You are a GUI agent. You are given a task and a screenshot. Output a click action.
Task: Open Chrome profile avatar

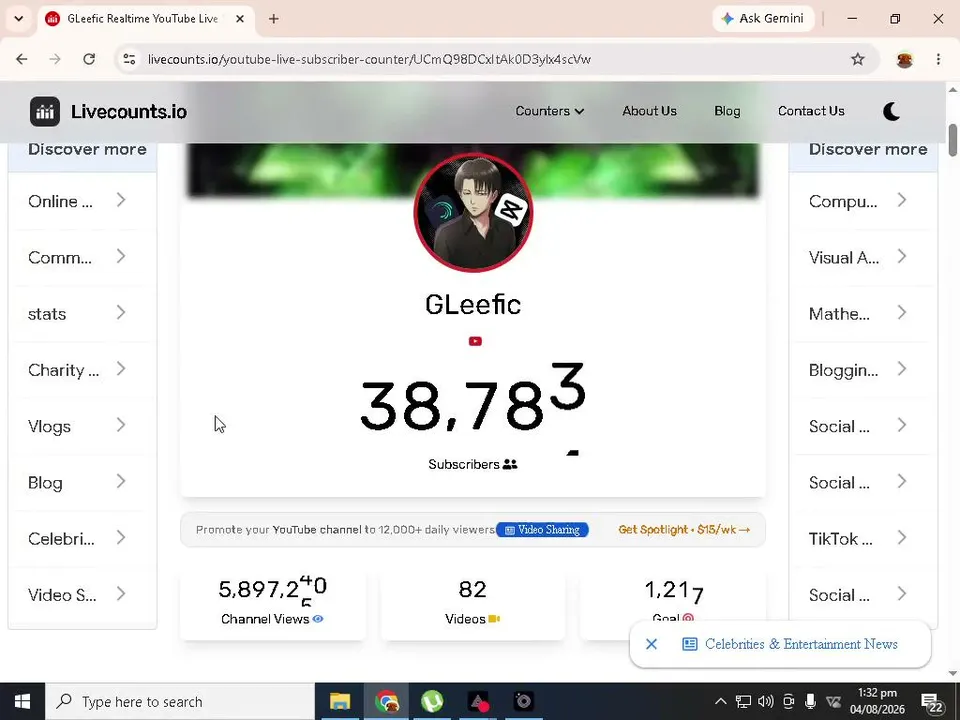click(905, 59)
